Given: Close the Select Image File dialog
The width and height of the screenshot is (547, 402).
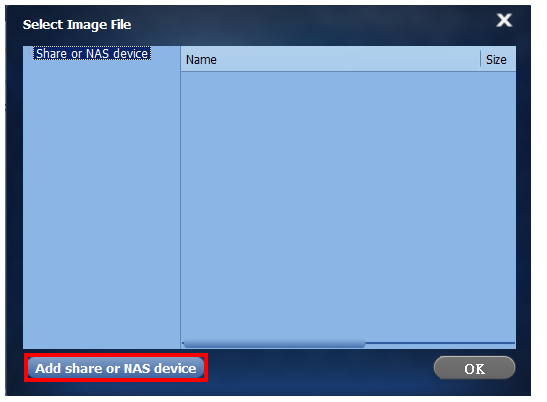Looking at the screenshot, I should pos(504,20).
